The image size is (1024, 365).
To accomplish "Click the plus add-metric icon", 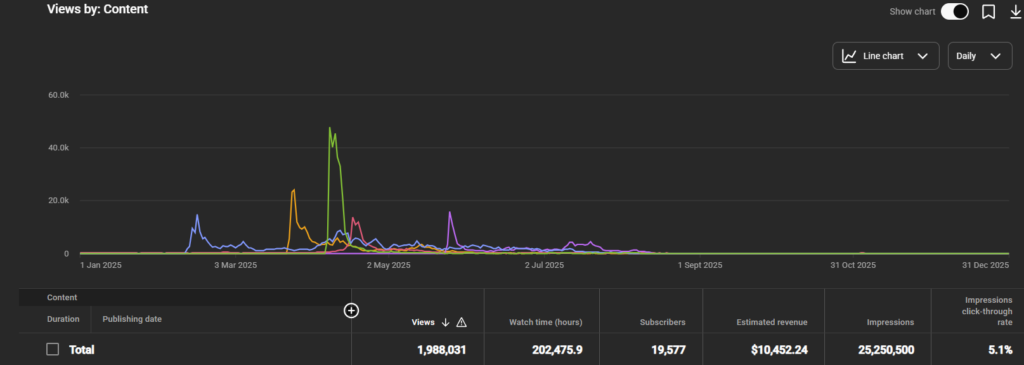I will pyautogui.click(x=351, y=311).
